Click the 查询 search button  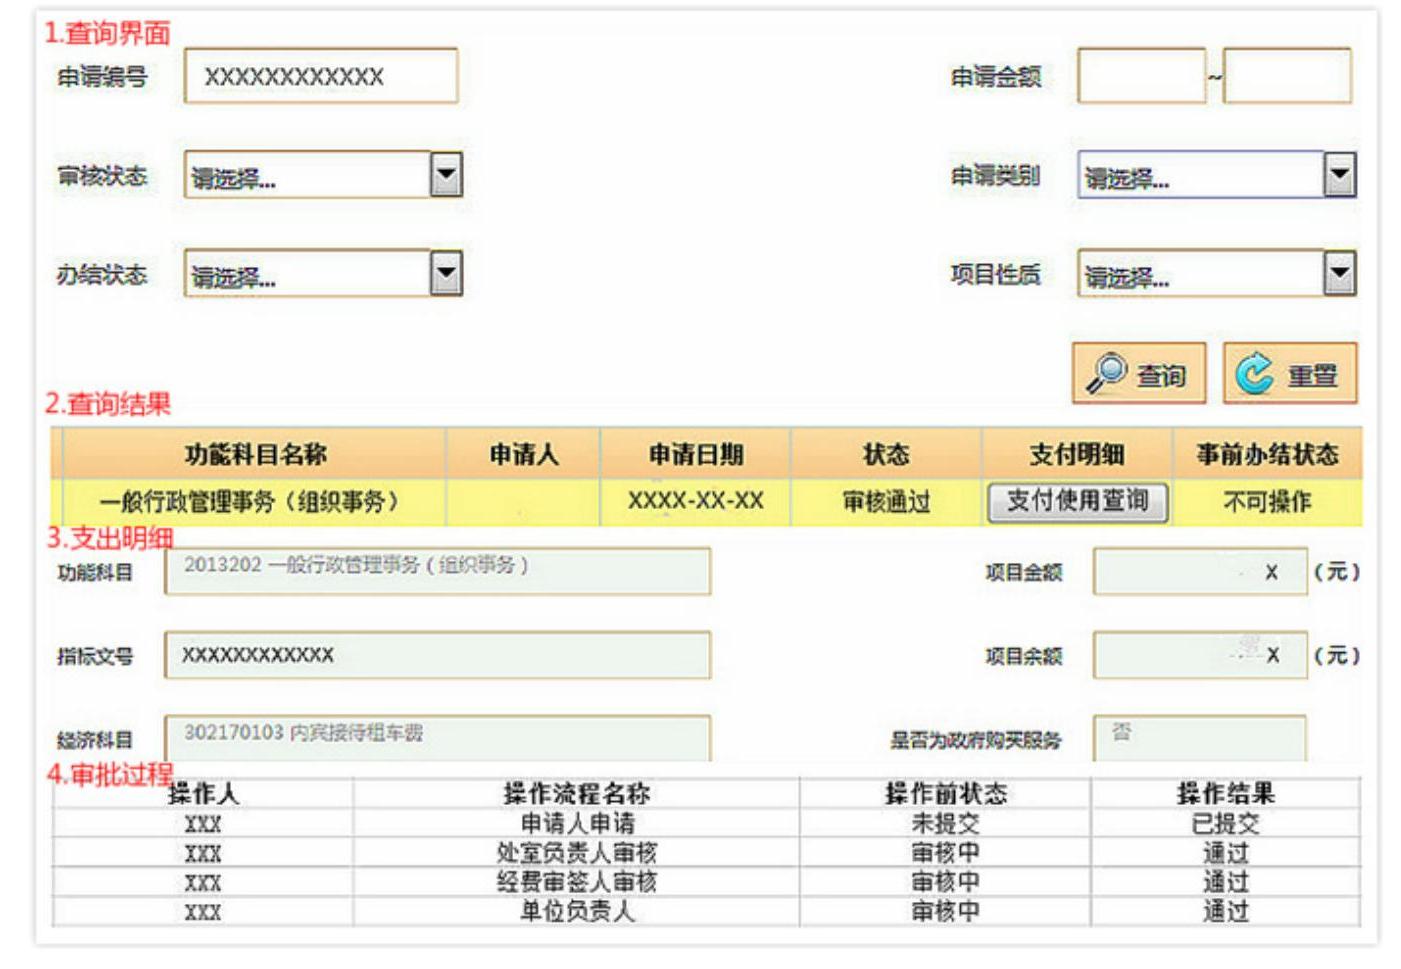[1139, 373]
